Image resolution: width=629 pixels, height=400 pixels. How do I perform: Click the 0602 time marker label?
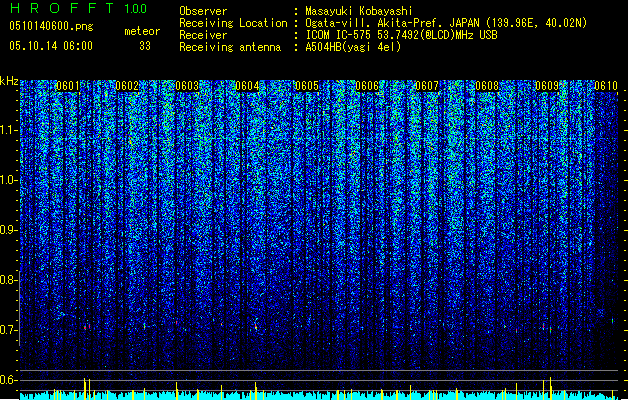pos(127,86)
